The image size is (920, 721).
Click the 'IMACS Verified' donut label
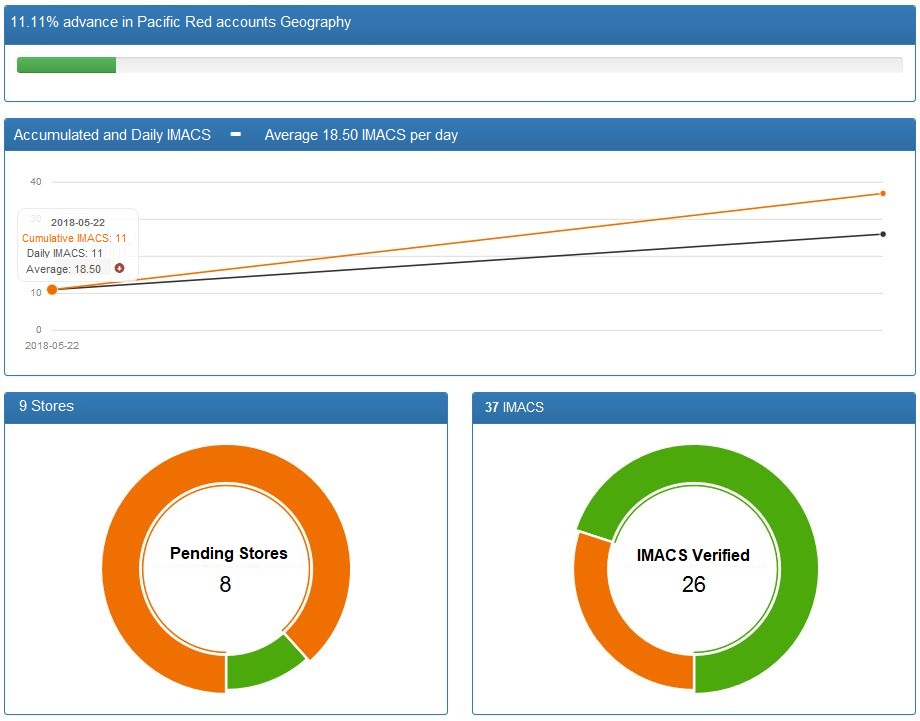(x=693, y=555)
